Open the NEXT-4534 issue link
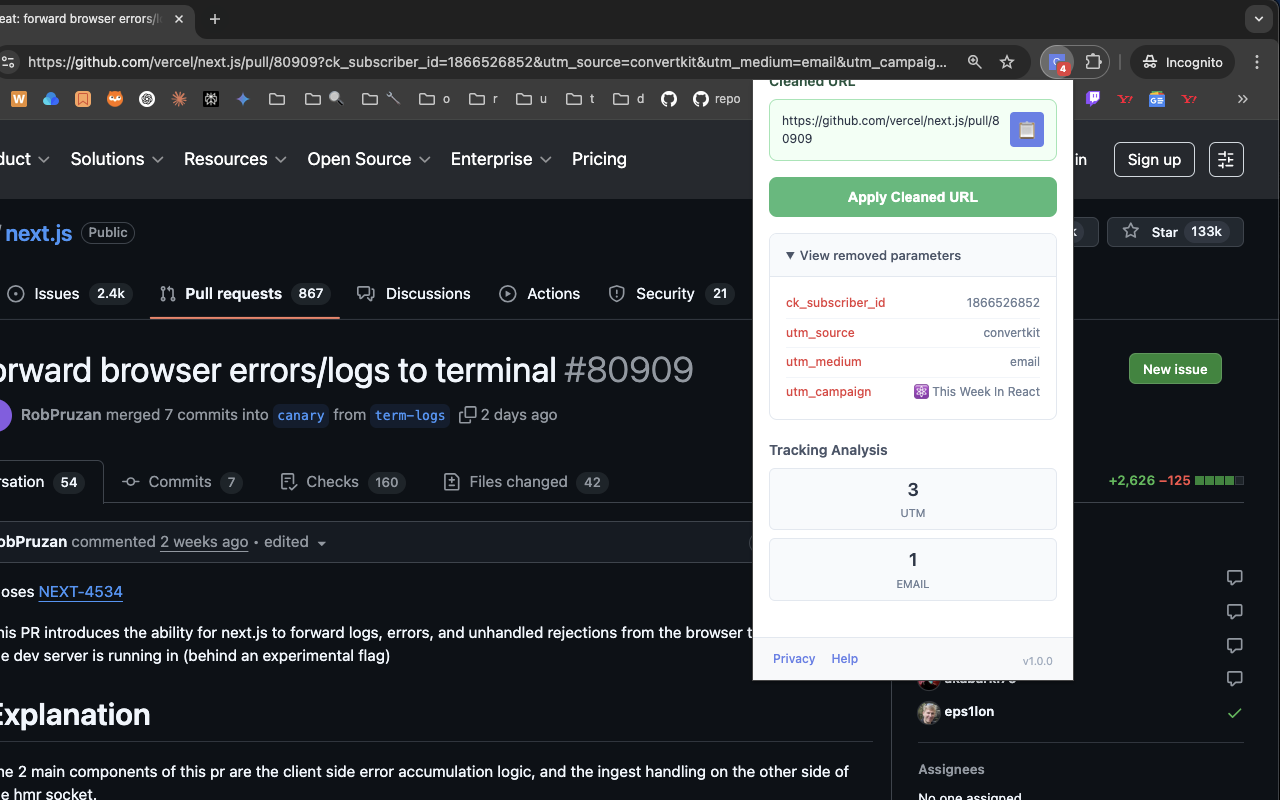The image size is (1280, 800). pos(80,591)
